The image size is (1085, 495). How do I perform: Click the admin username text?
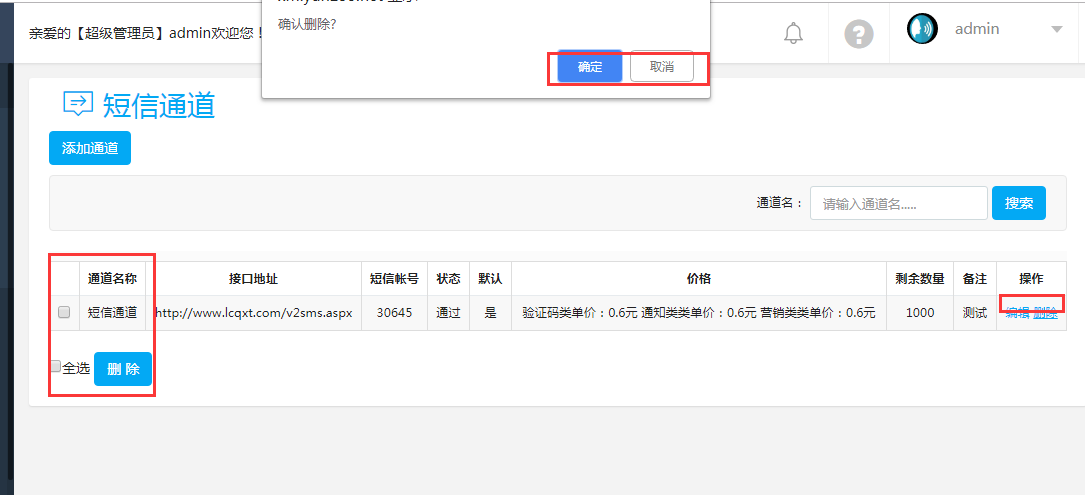coord(977,29)
